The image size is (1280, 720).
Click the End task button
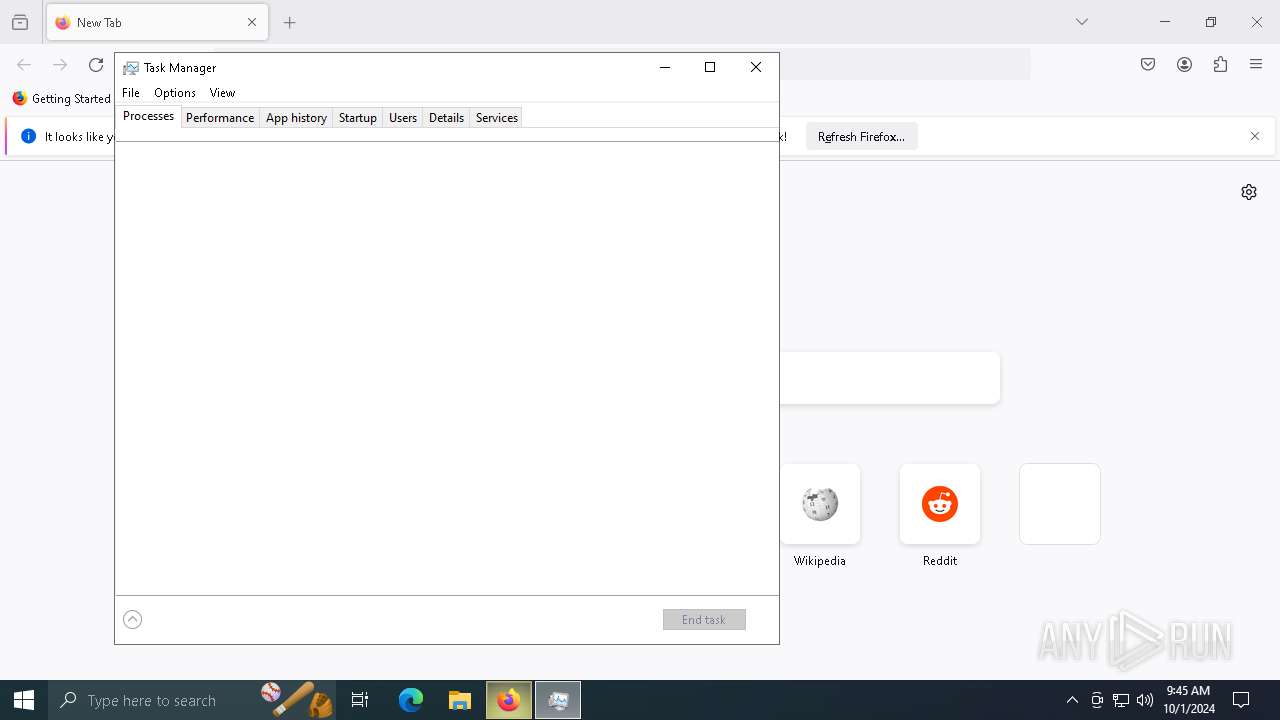coord(704,620)
